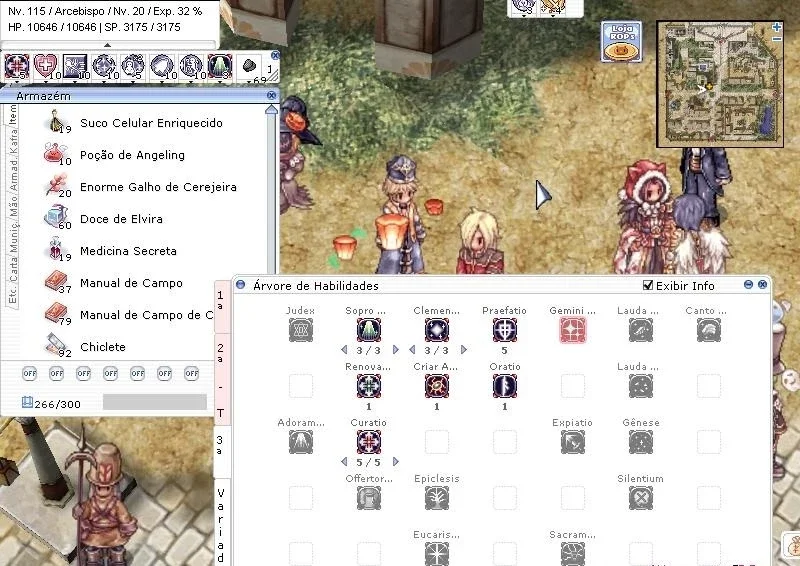800x566 pixels.
Task: Select the Clemen... skill icon
Action: (437, 330)
